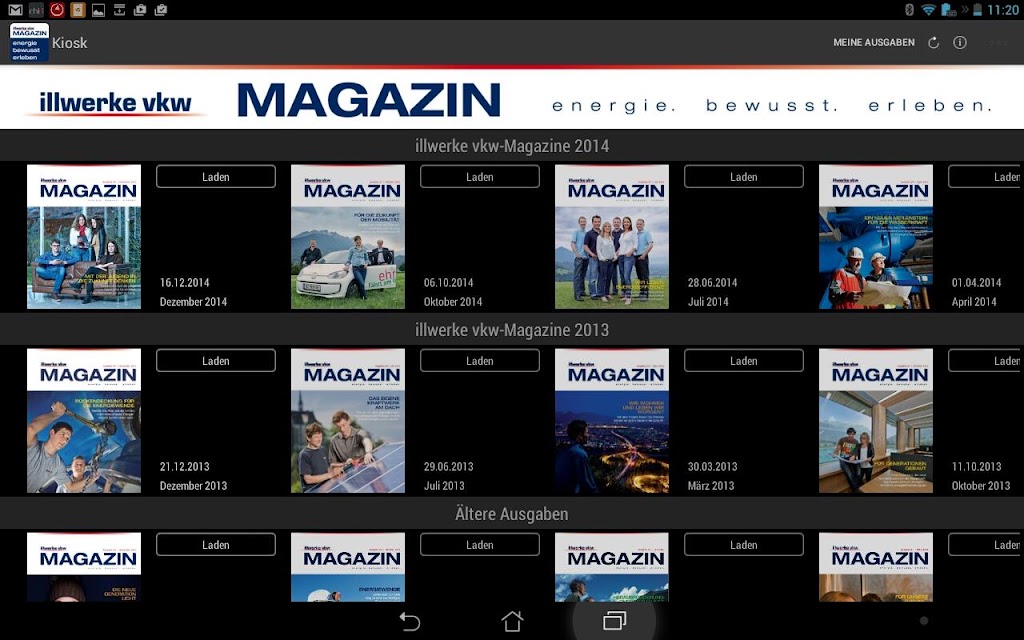Image resolution: width=1024 pixels, height=640 pixels.
Task: Select the date text 29.06.2013
Action: (449, 467)
